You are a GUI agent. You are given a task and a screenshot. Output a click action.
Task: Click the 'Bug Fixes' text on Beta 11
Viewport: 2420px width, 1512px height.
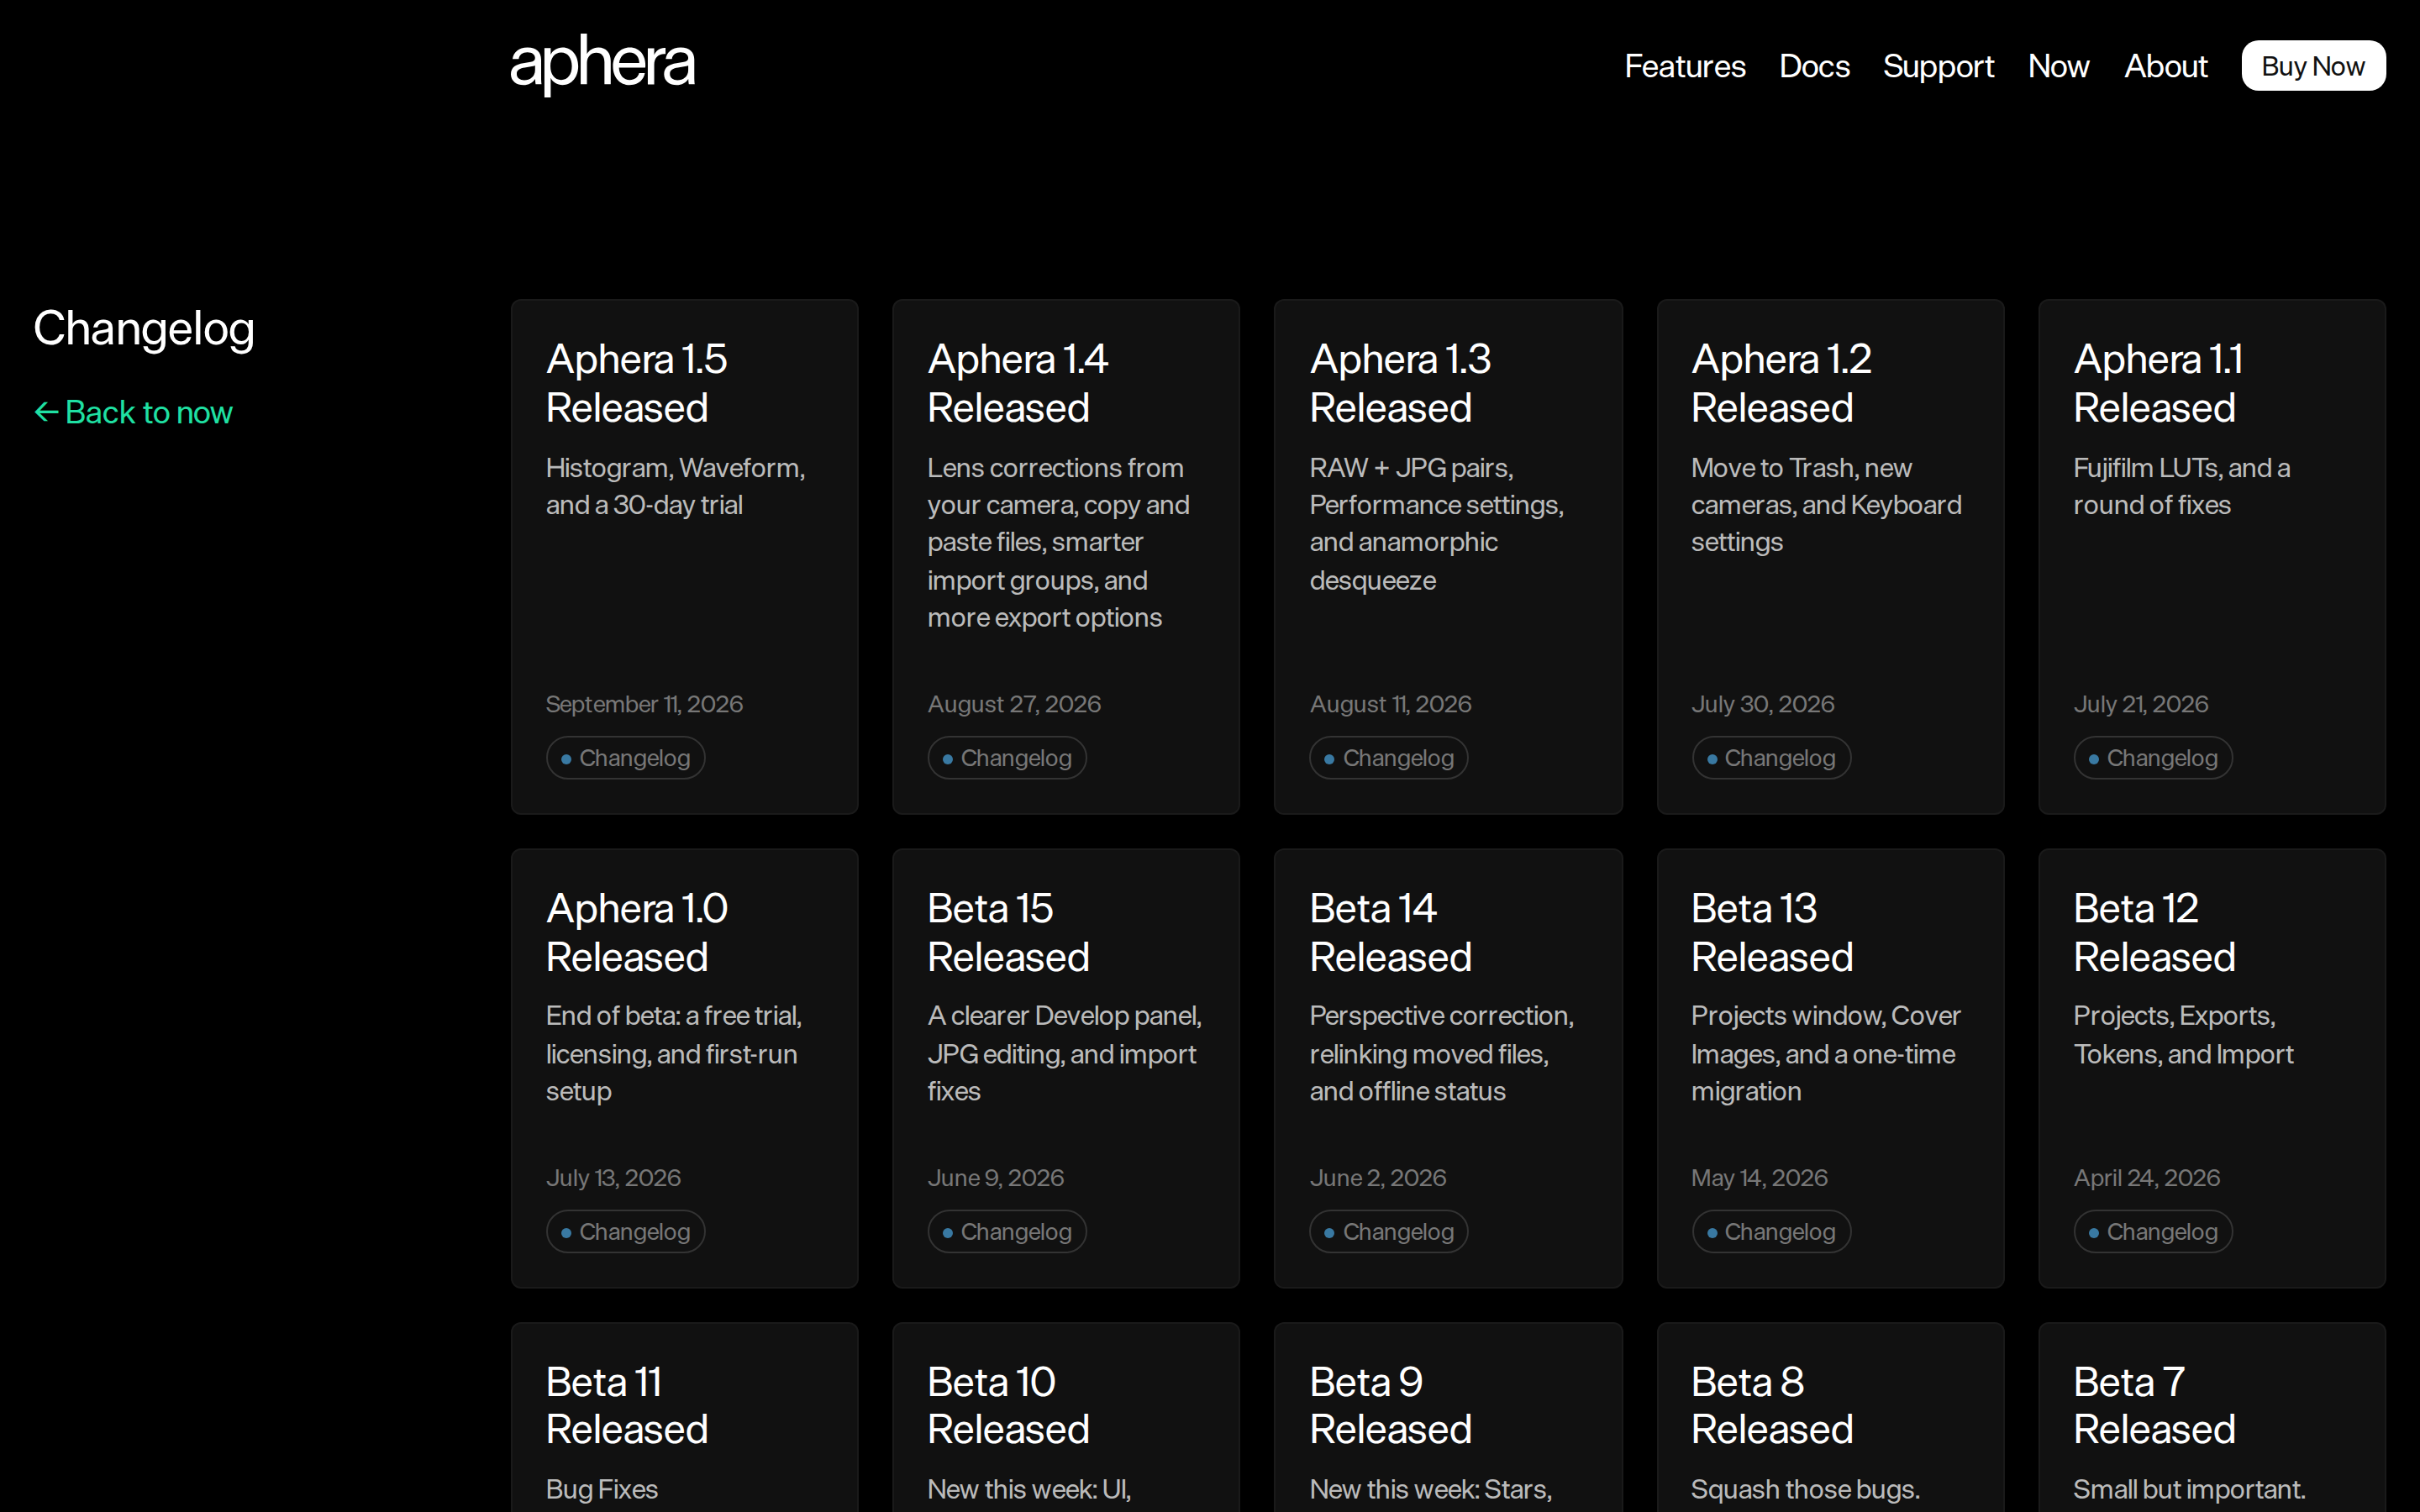tap(601, 1489)
